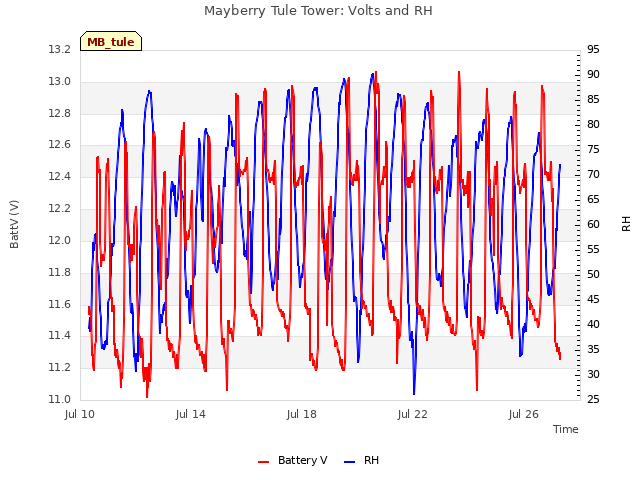Click the 30 RH tick label
This screenshot has width=640, height=480.
pyautogui.click(x=593, y=374)
